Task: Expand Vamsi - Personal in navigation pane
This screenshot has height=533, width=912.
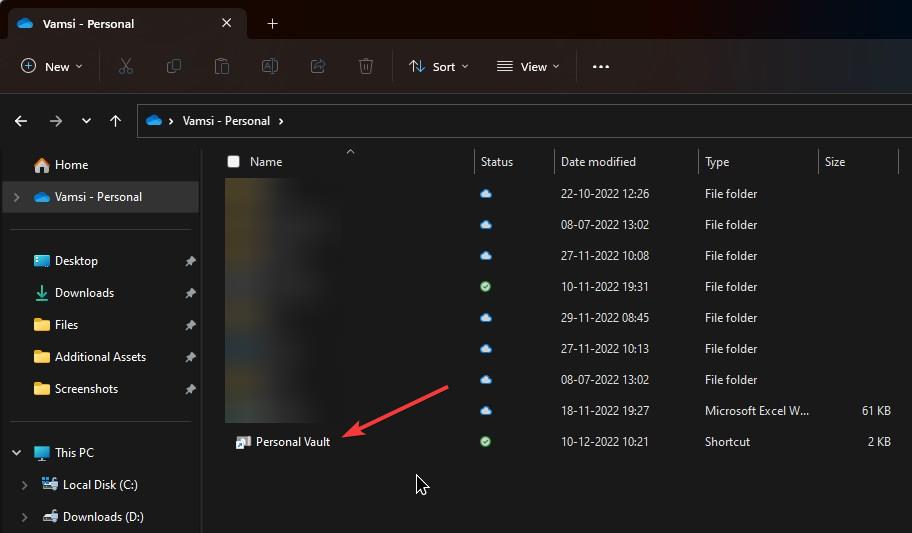Action: 17,197
